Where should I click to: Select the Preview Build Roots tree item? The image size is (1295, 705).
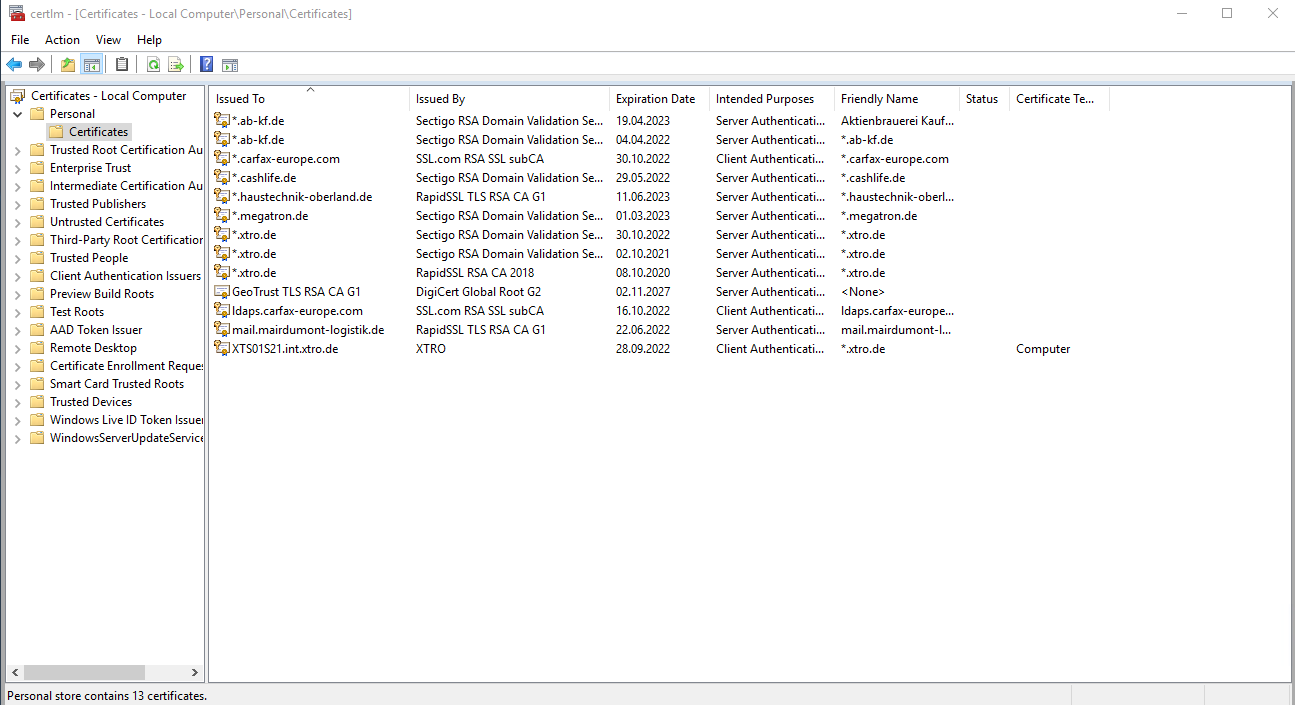pyautogui.click(x=102, y=294)
